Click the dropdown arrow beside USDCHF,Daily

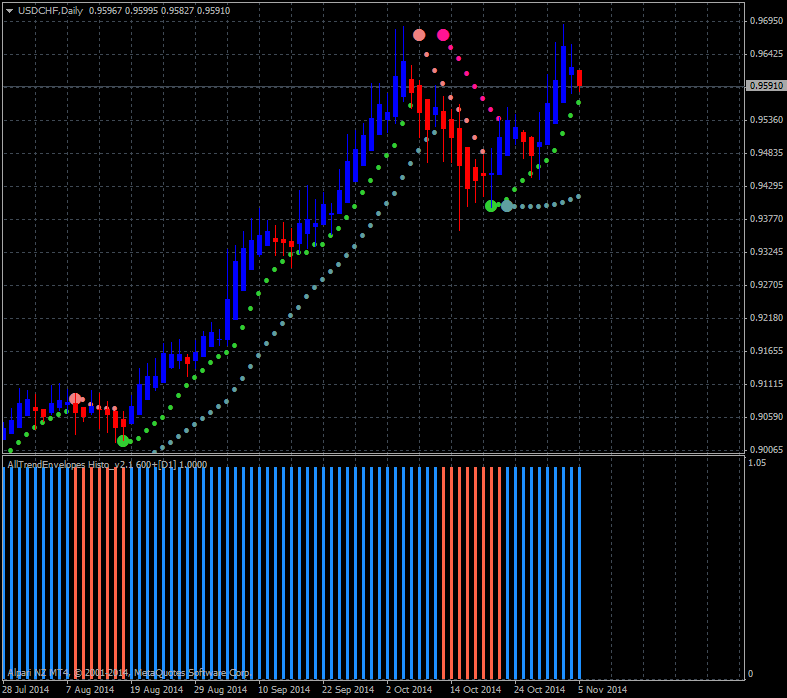pos(9,10)
